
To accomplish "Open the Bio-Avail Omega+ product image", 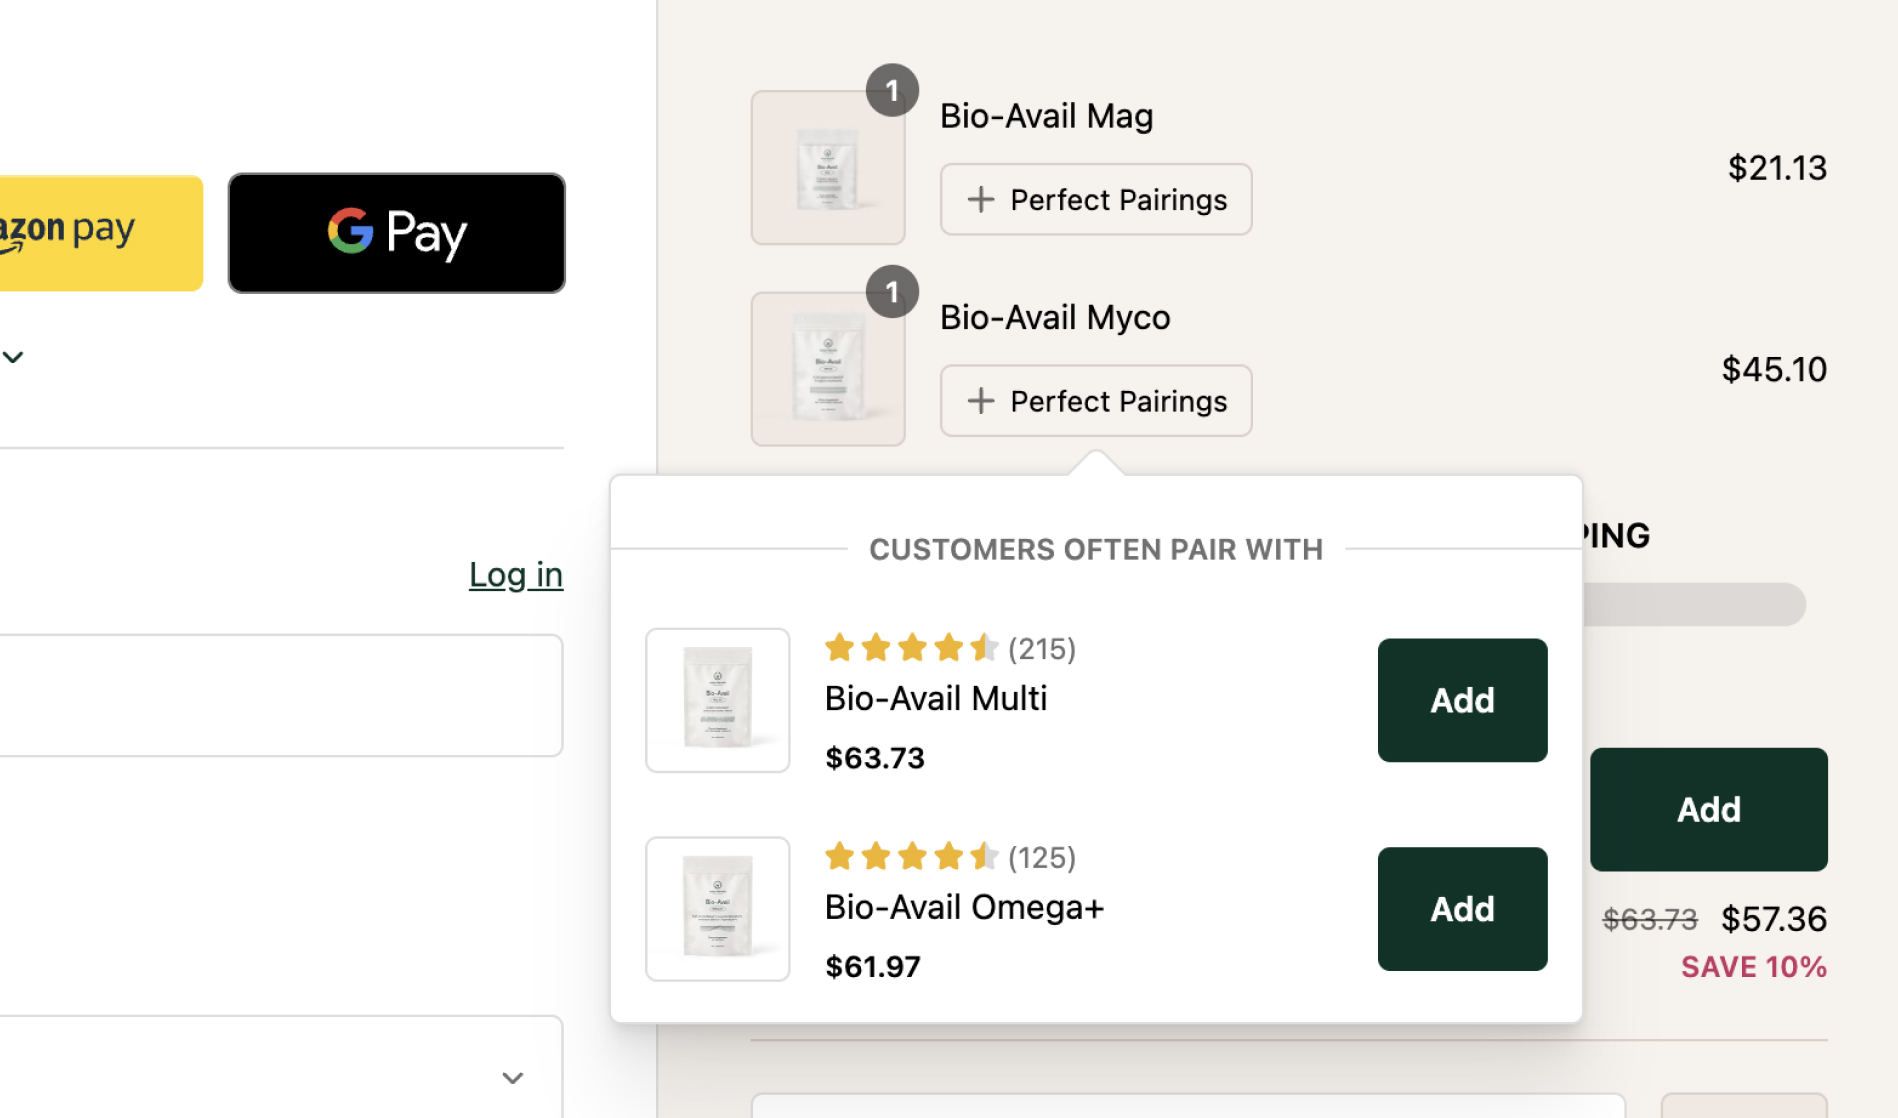I will point(717,909).
